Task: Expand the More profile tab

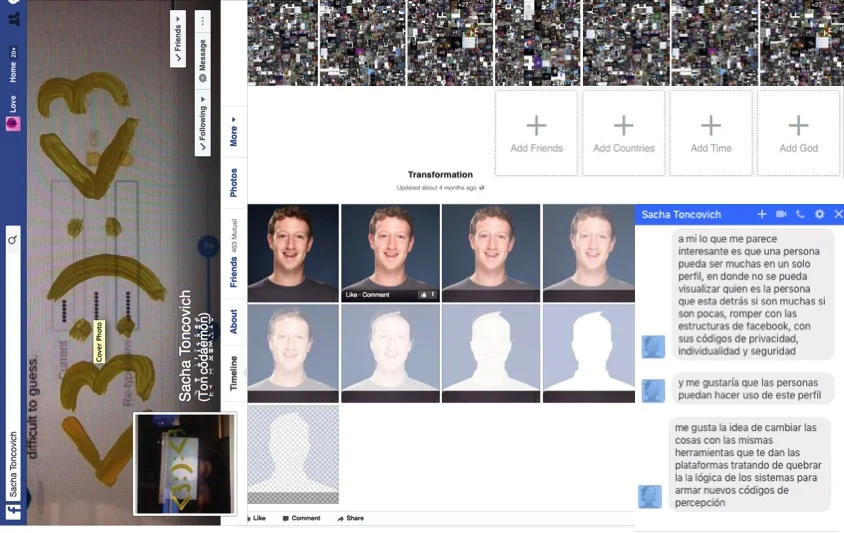Action: click(x=234, y=132)
